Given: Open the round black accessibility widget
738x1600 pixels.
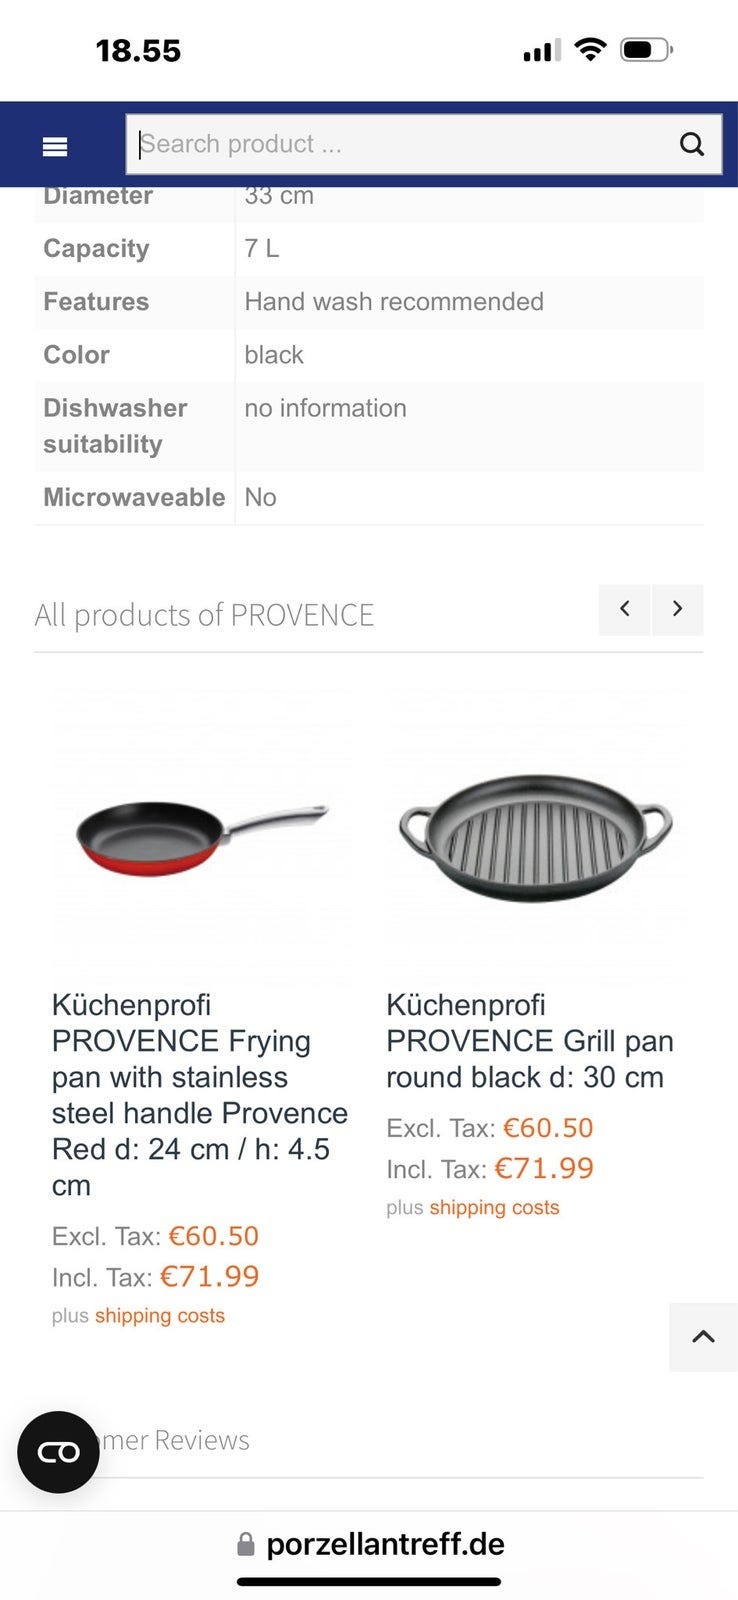Looking at the screenshot, I should (x=58, y=1452).
